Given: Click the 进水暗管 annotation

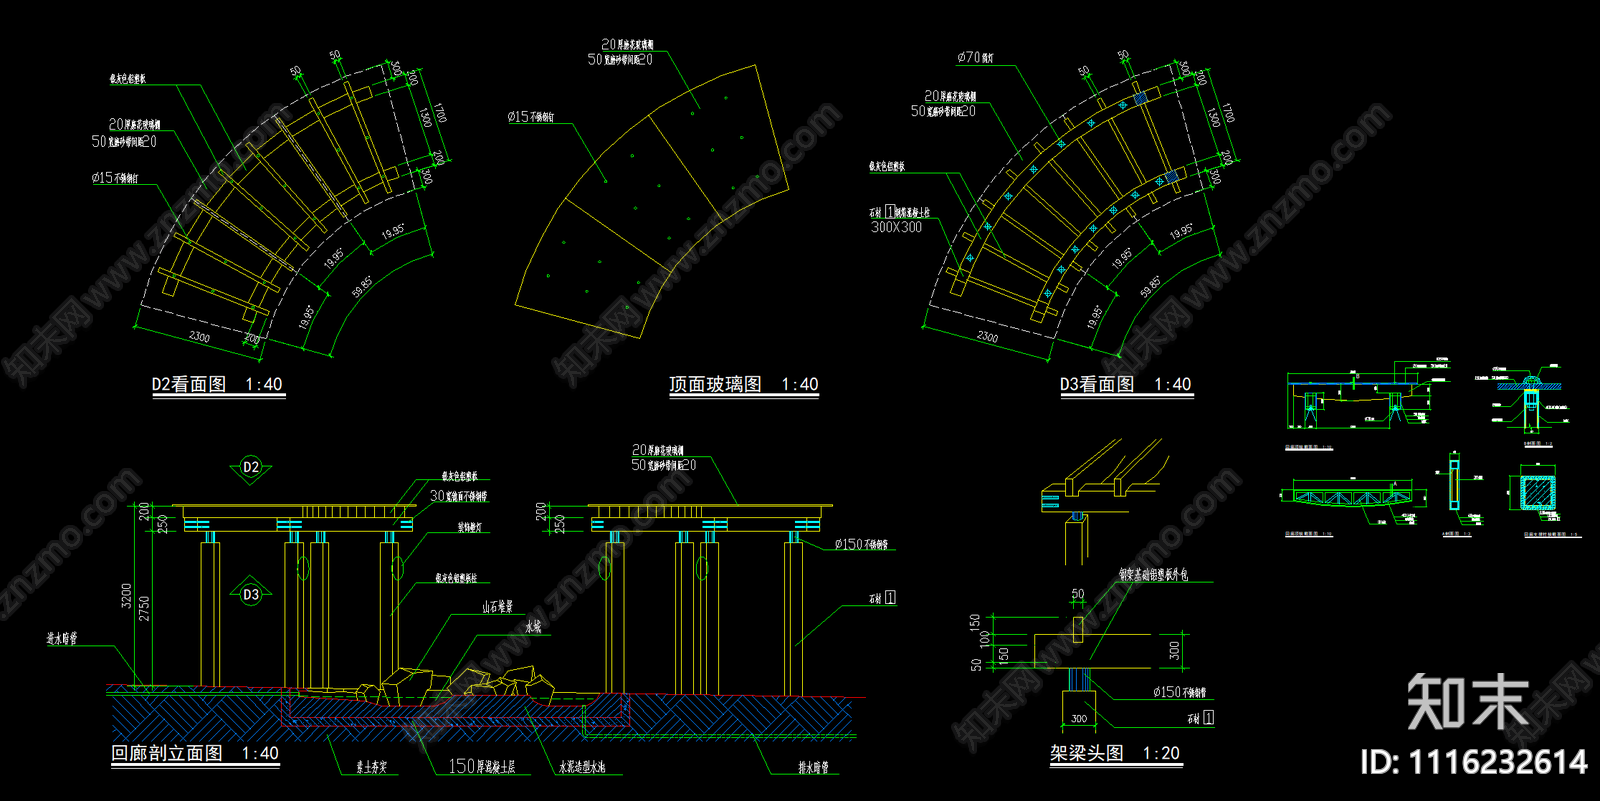Looking at the screenshot, I should (62, 638).
